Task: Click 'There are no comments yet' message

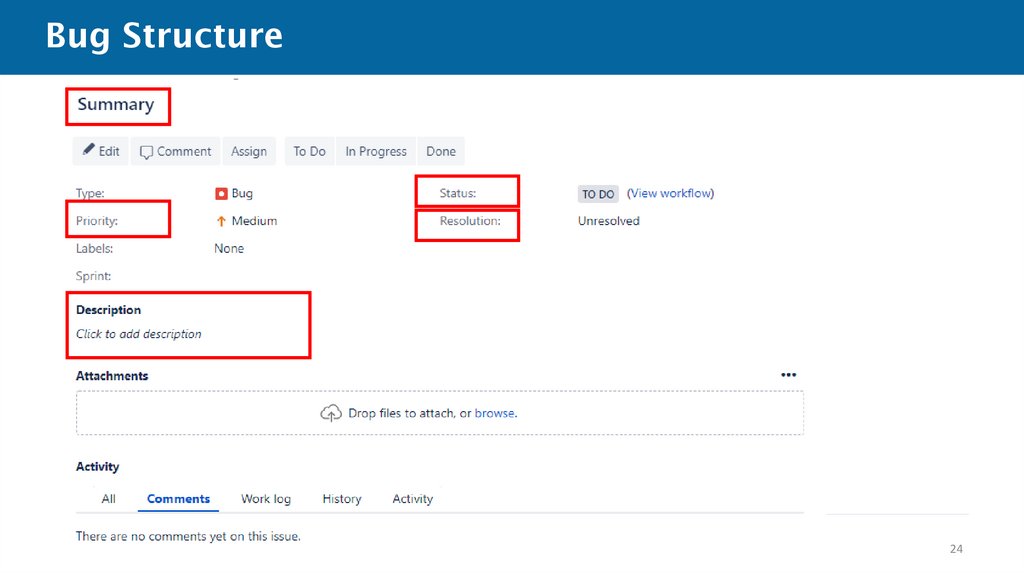Action: 188,536
